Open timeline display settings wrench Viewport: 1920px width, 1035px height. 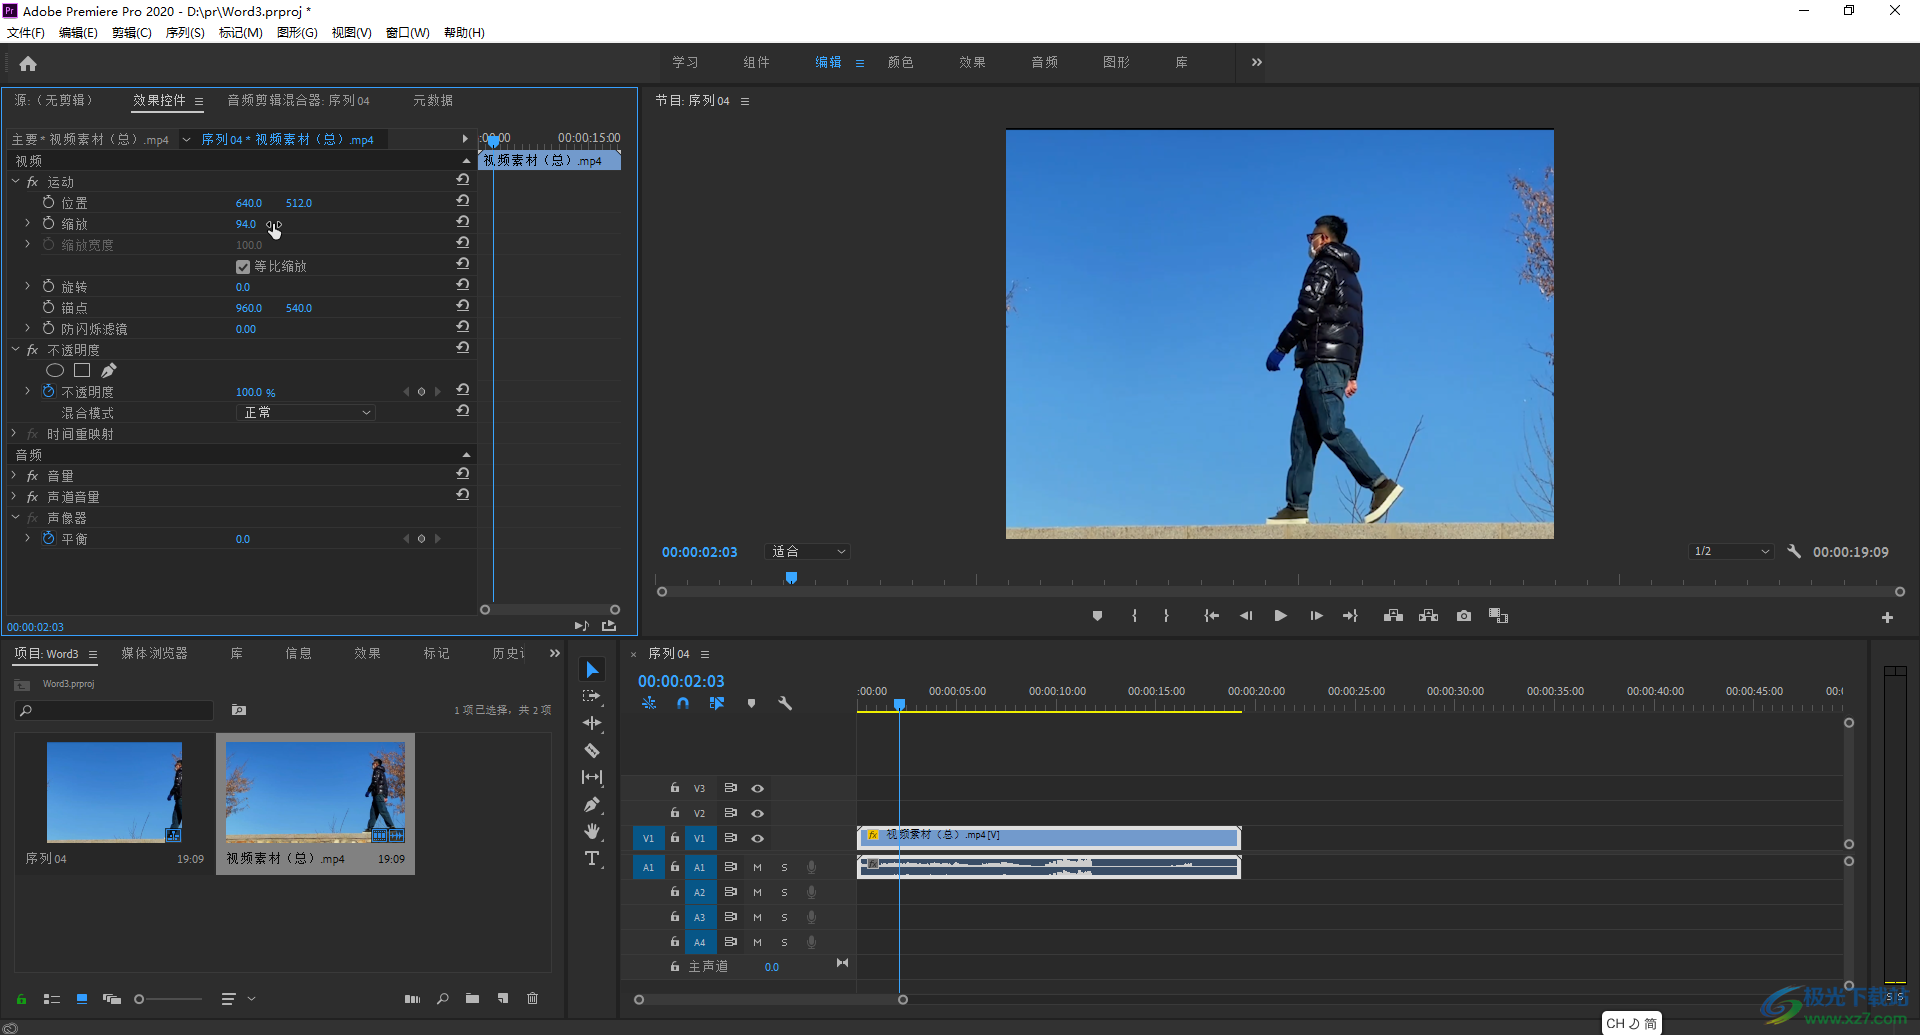click(785, 703)
